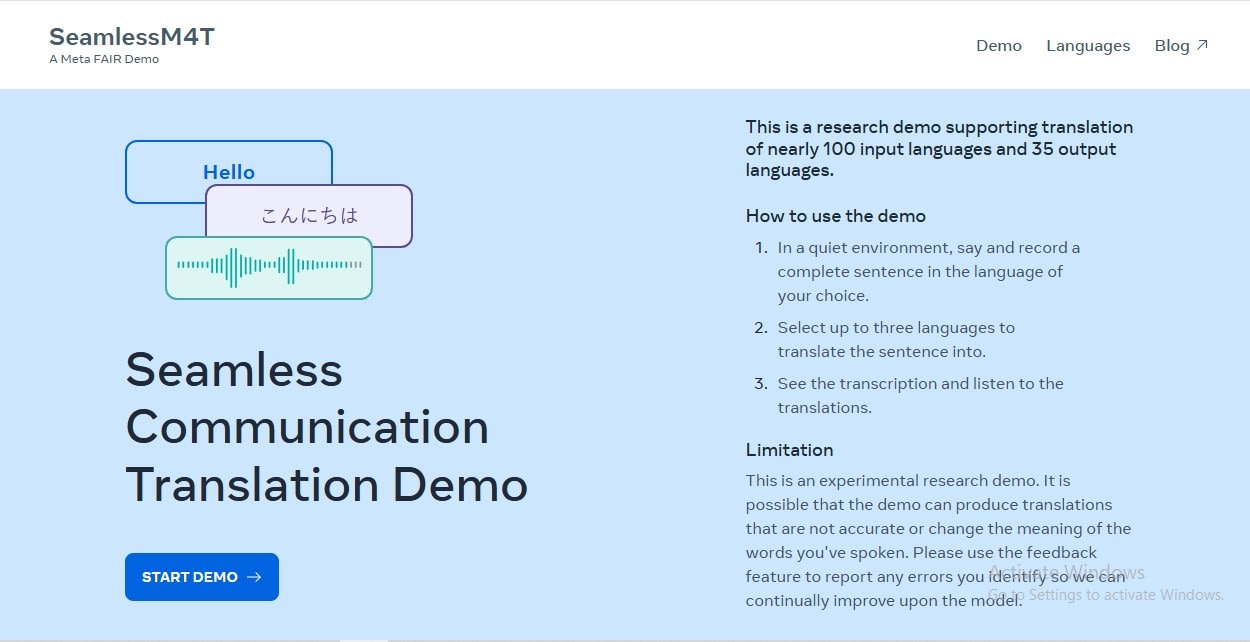Click step two about selecting three languages

pos(885,339)
